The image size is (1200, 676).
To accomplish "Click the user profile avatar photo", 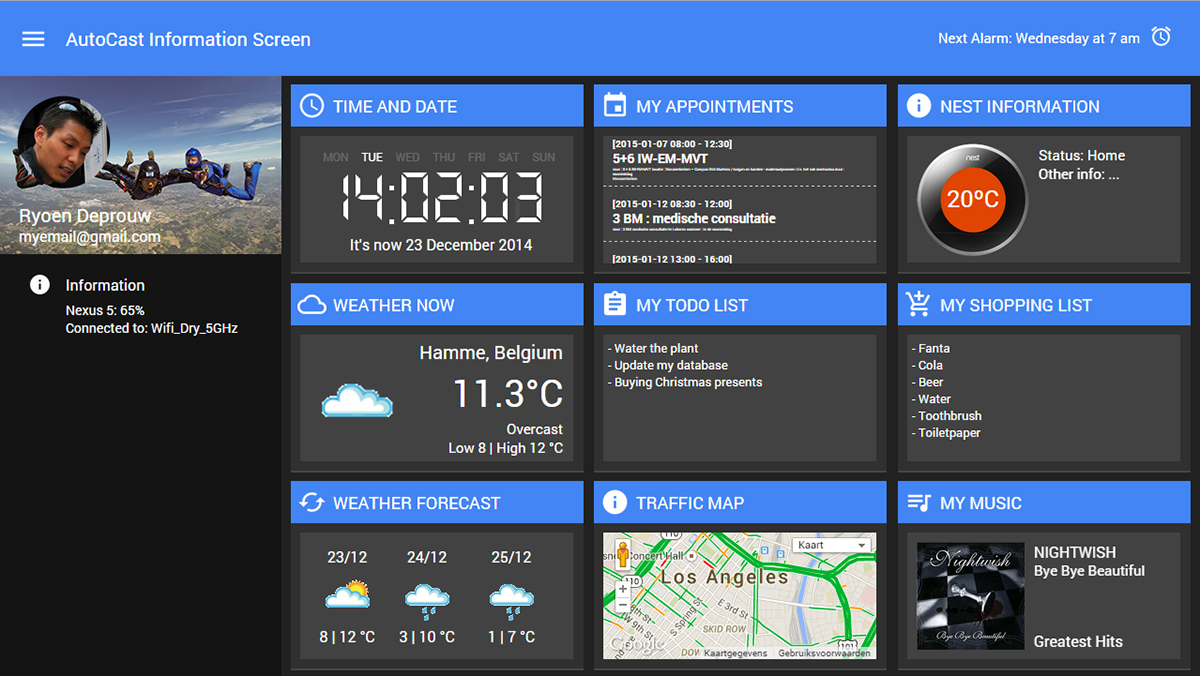I will click(x=62, y=142).
